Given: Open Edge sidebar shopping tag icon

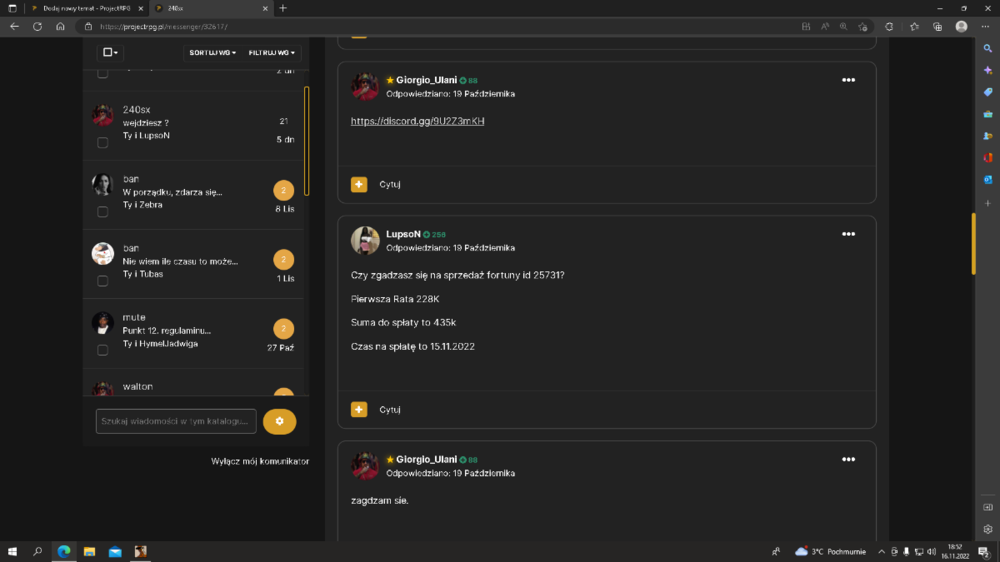Looking at the screenshot, I should 988,92.
